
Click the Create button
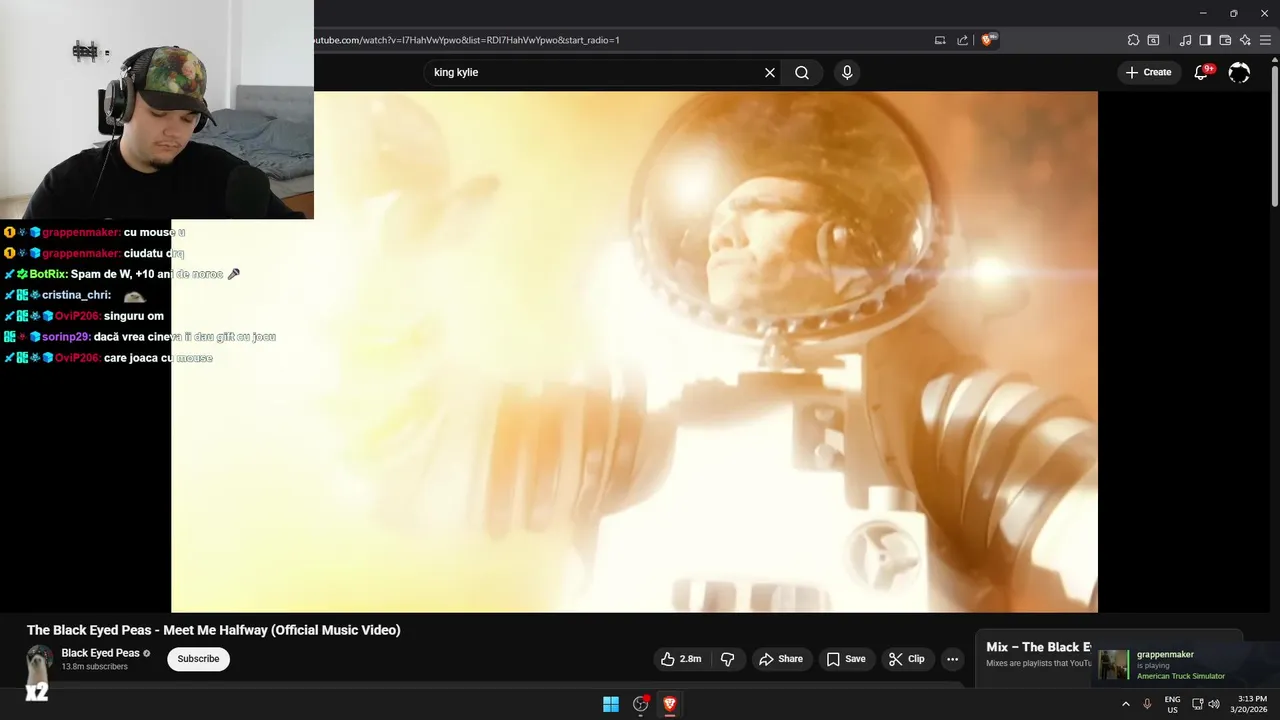tap(1148, 72)
